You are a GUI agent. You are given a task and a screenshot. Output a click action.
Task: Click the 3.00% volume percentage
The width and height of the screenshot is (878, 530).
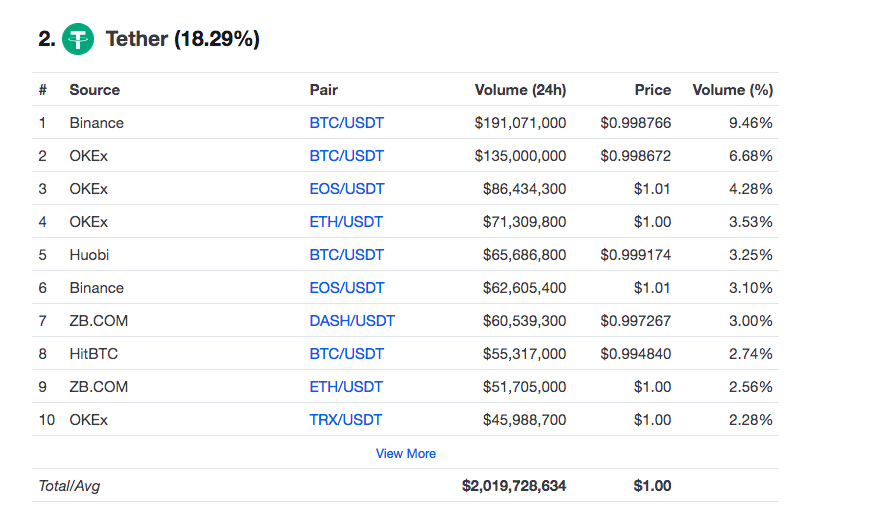pyautogui.click(x=750, y=321)
